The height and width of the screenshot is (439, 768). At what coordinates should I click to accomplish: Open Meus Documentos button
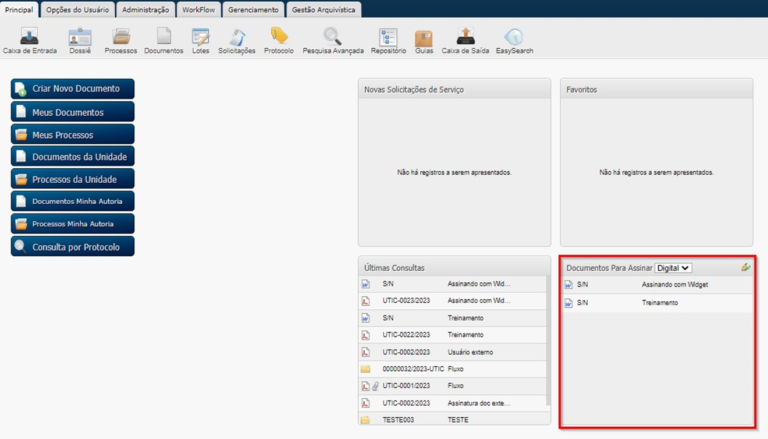coord(72,112)
